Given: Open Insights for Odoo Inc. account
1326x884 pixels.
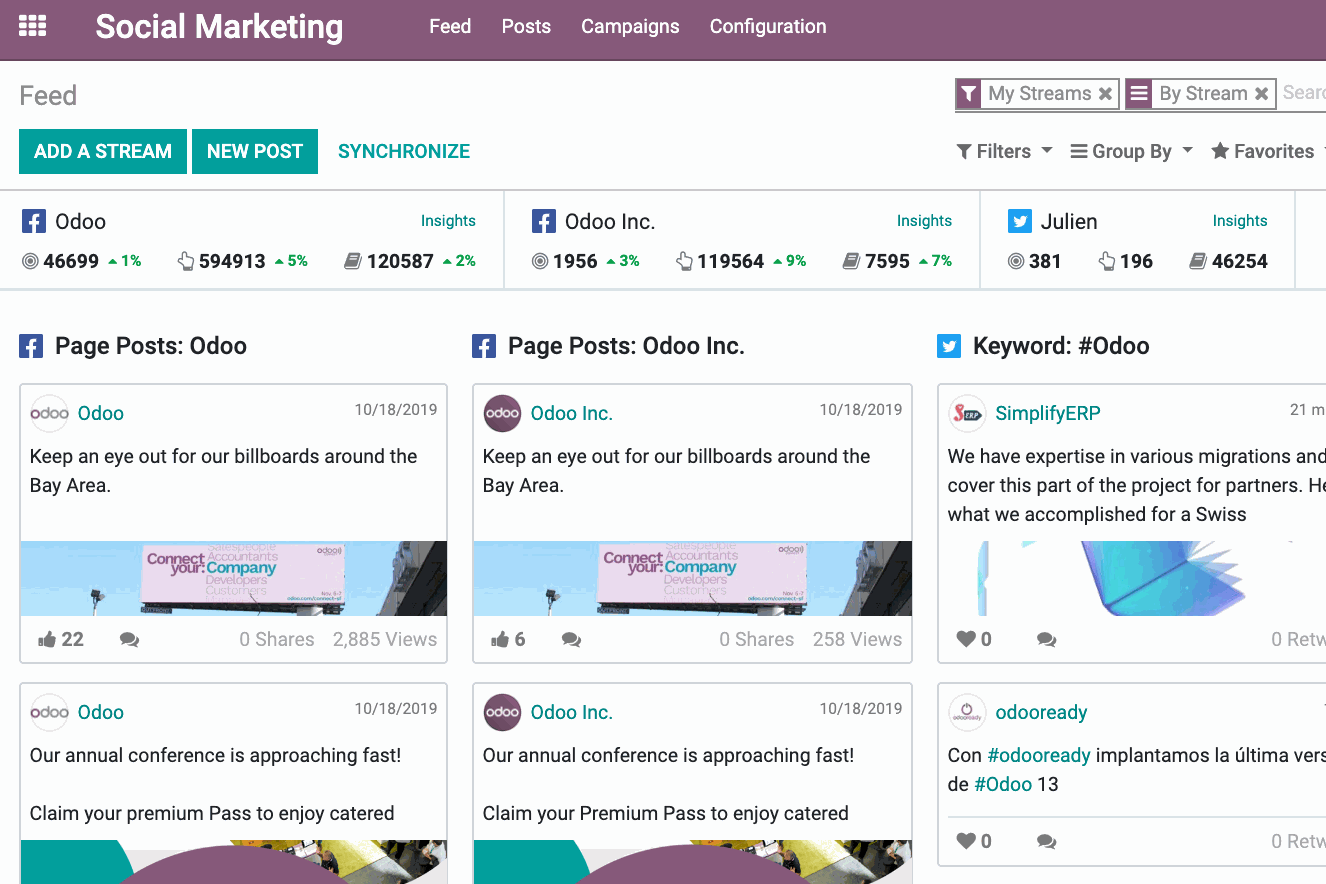Looking at the screenshot, I should coord(924,221).
